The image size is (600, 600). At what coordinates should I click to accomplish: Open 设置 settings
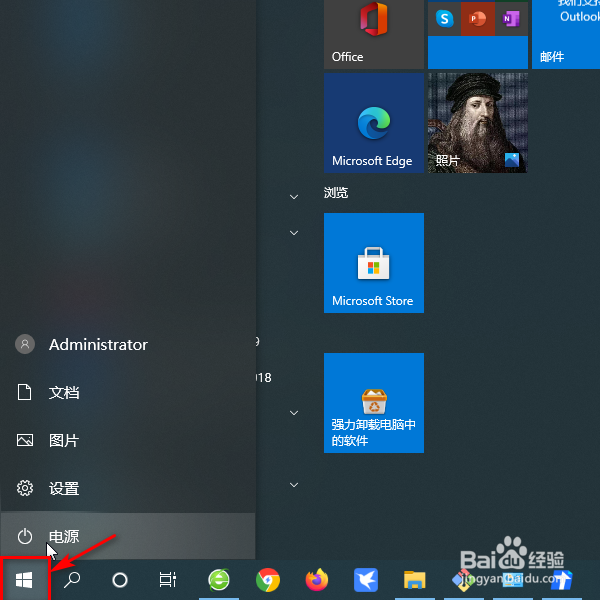point(128,488)
